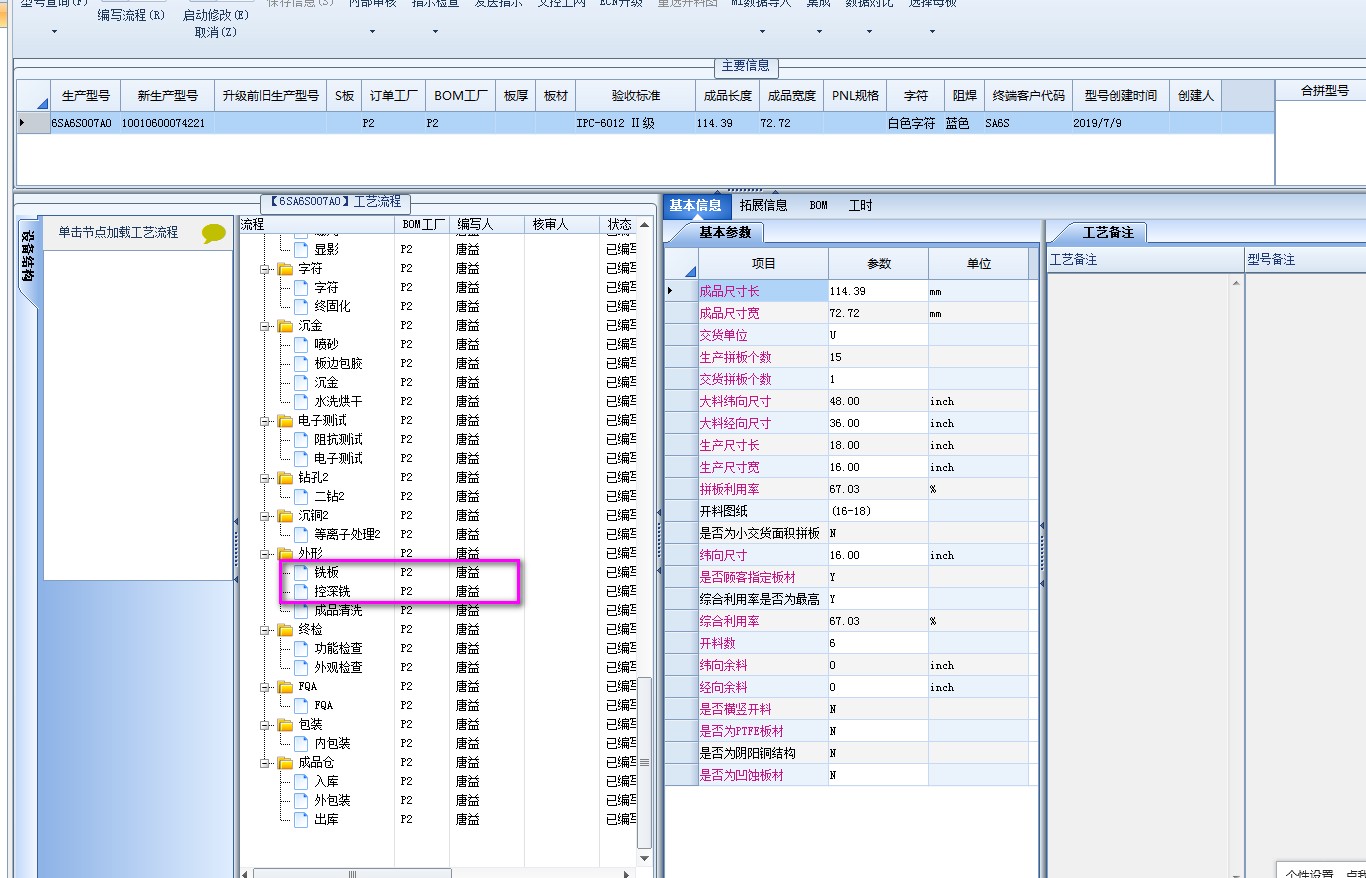Click the 成品仓 folder icon
Image resolution: width=1366 pixels, height=878 pixels.
[x=285, y=762]
